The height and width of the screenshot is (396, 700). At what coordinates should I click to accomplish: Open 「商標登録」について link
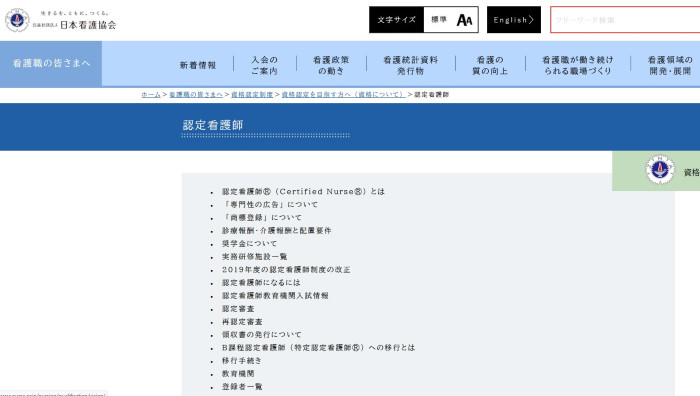pyautogui.click(x=262, y=217)
